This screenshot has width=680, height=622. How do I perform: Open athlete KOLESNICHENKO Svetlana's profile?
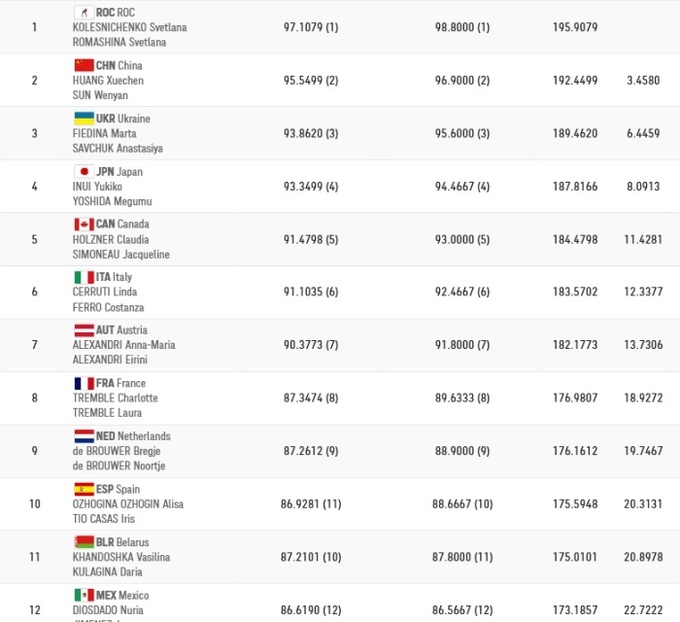click(x=130, y=27)
